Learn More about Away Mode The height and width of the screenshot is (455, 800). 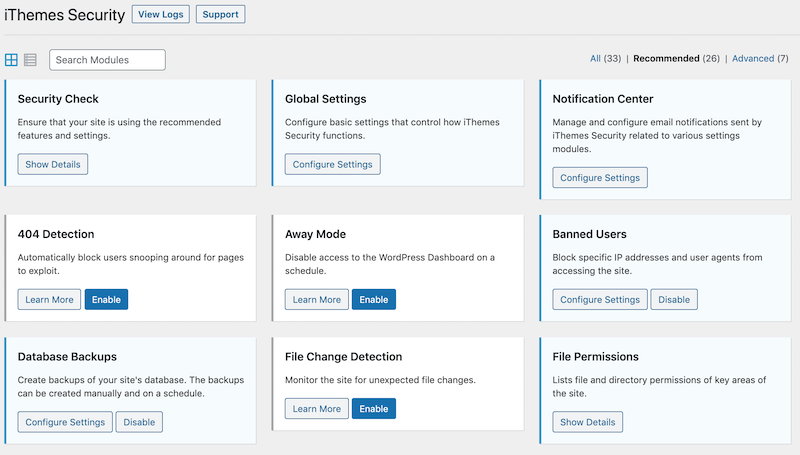(x=317, y=299)
